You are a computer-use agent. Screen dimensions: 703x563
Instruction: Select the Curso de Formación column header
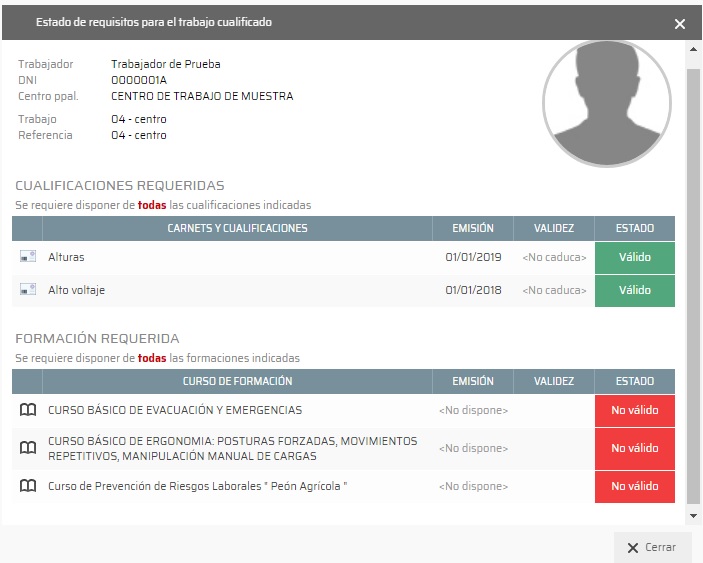coord(237,381)
